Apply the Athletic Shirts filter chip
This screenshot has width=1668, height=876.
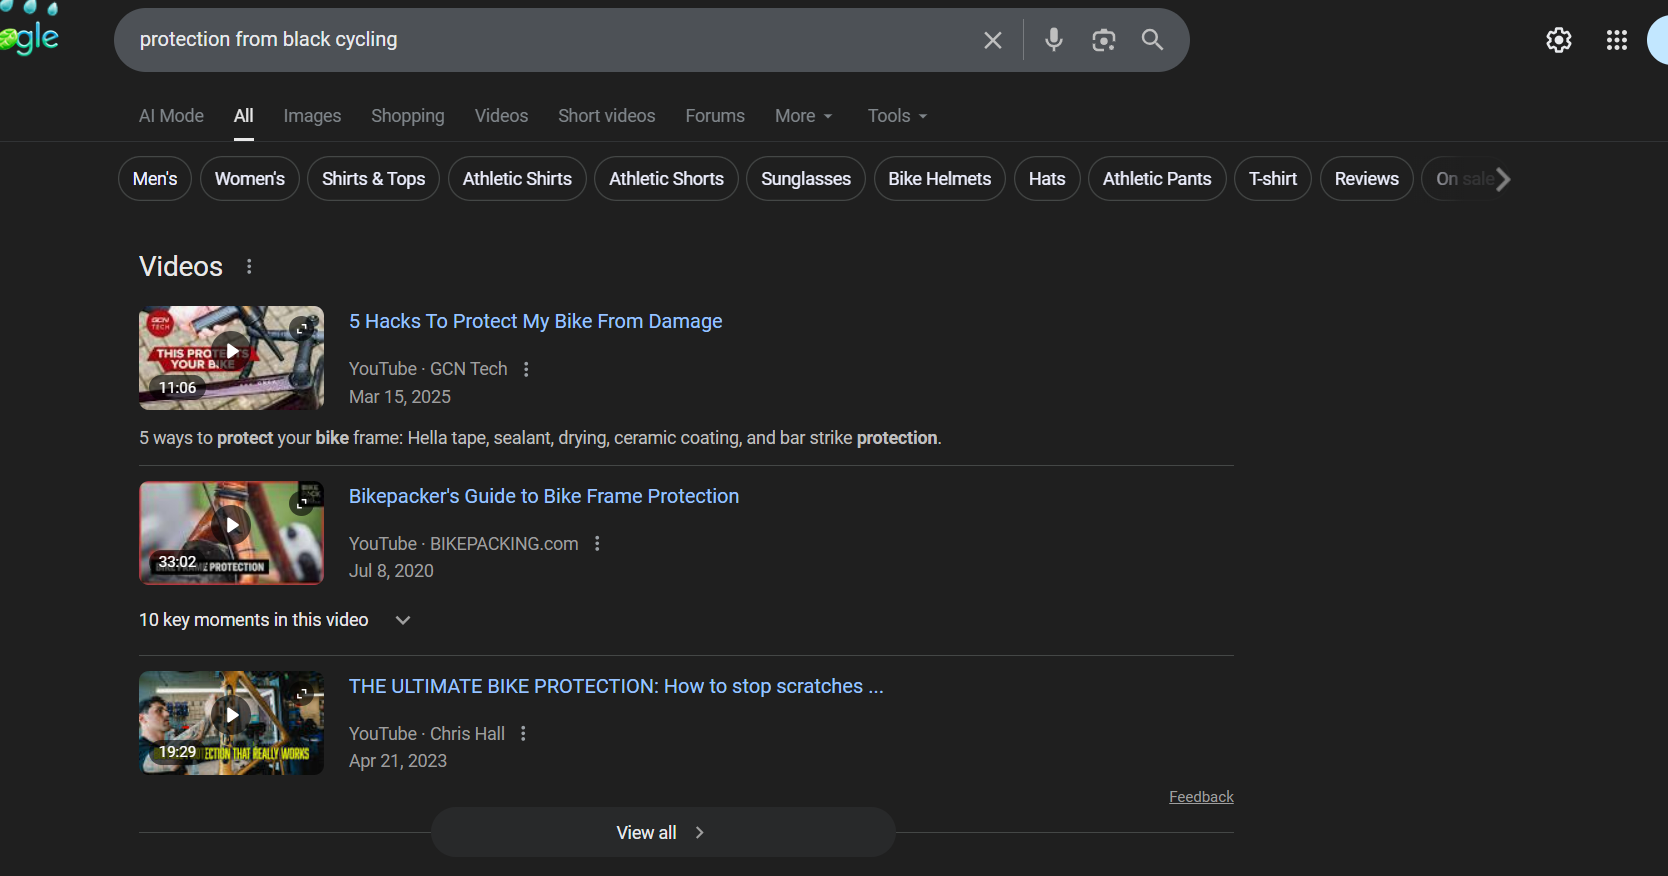tap(517, 179)
